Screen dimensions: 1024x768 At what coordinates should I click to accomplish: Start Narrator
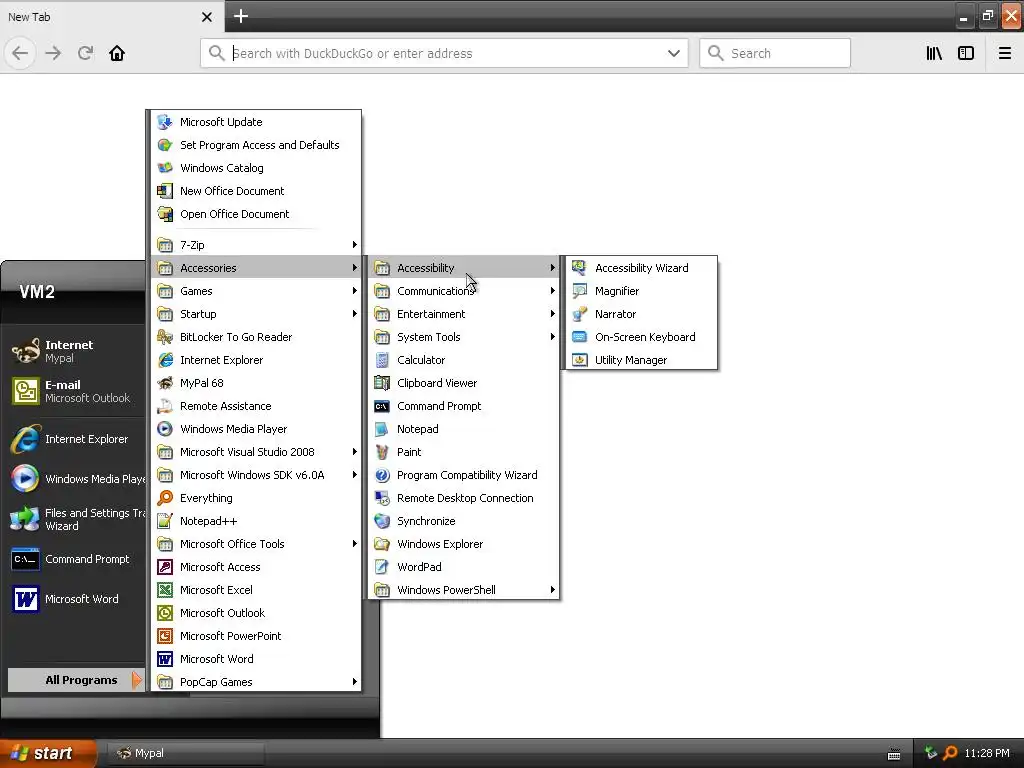tap(642, 314)
